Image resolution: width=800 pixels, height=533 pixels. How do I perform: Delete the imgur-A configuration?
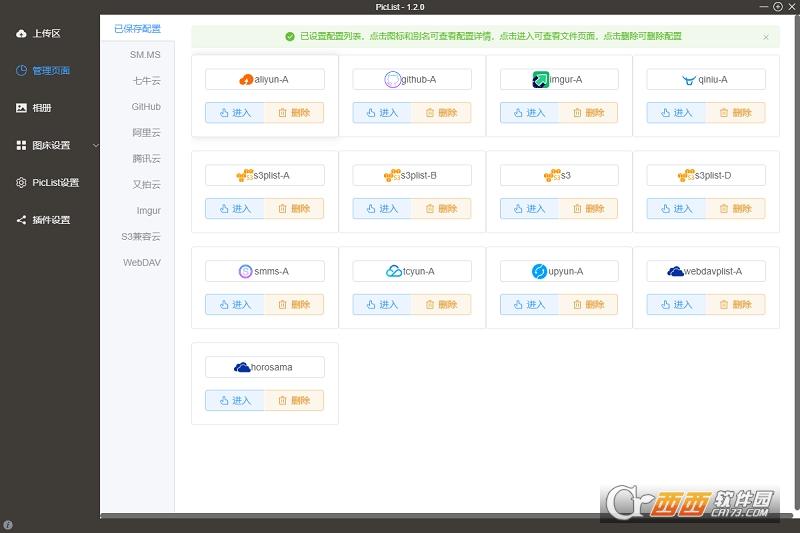click(x=588, y=113)
